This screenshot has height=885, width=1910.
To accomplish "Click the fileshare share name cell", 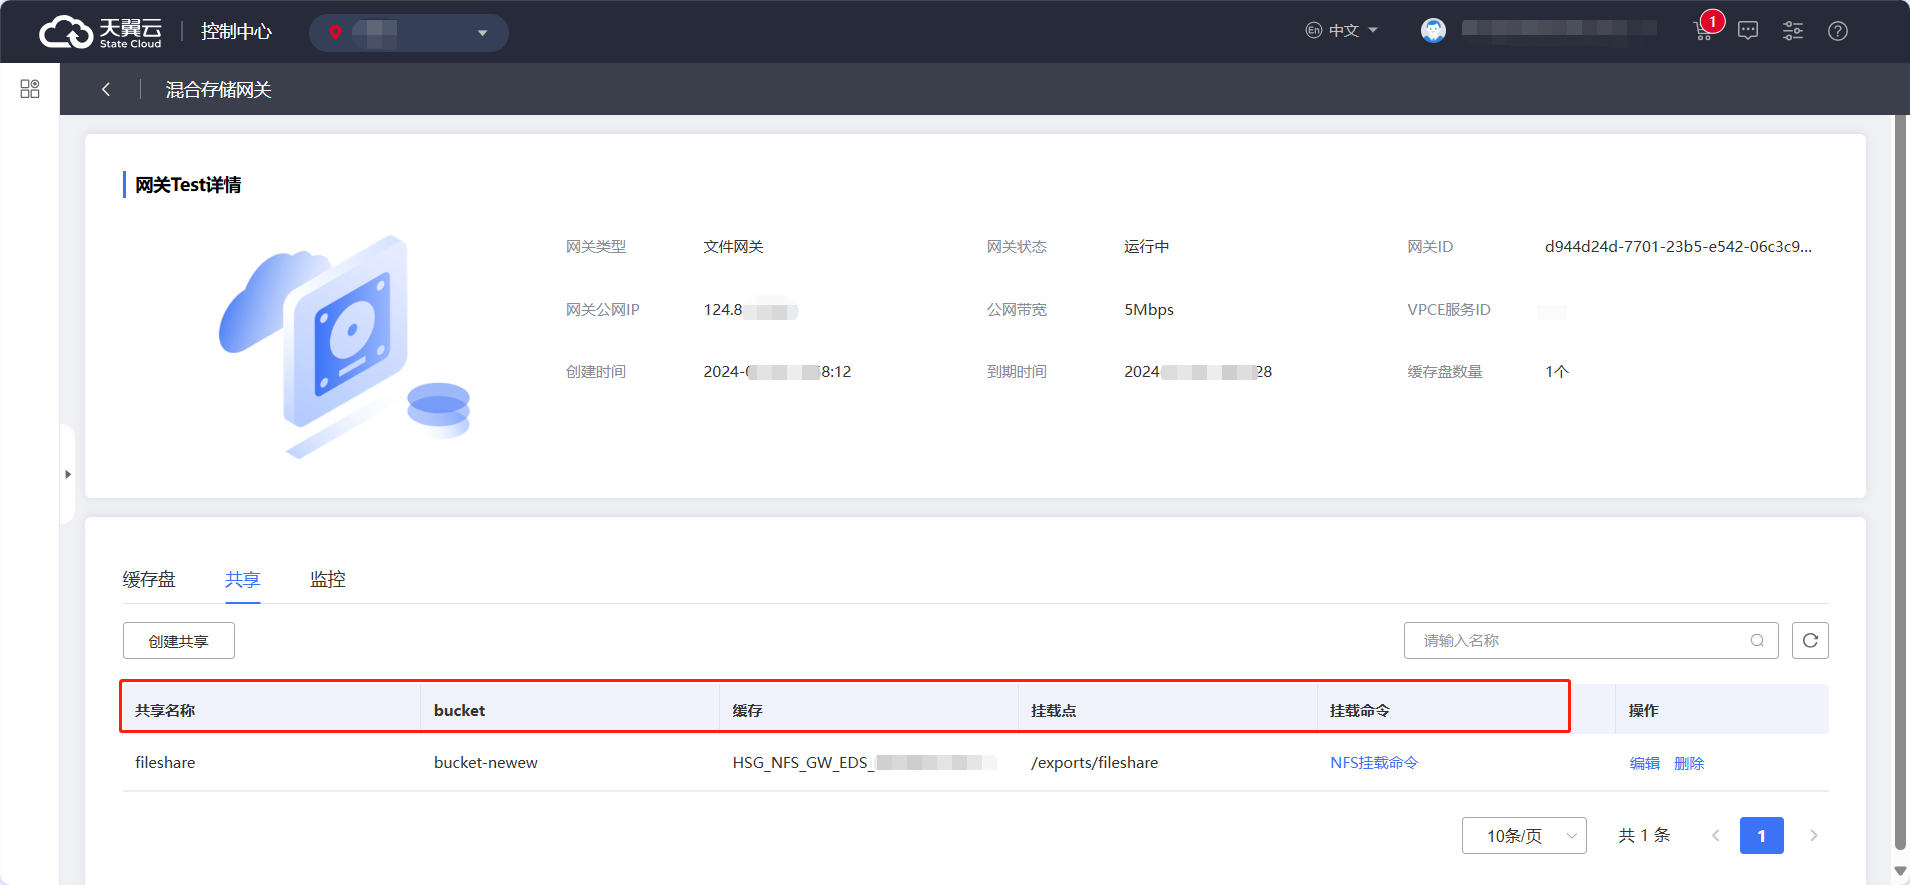I will point(165,763).
